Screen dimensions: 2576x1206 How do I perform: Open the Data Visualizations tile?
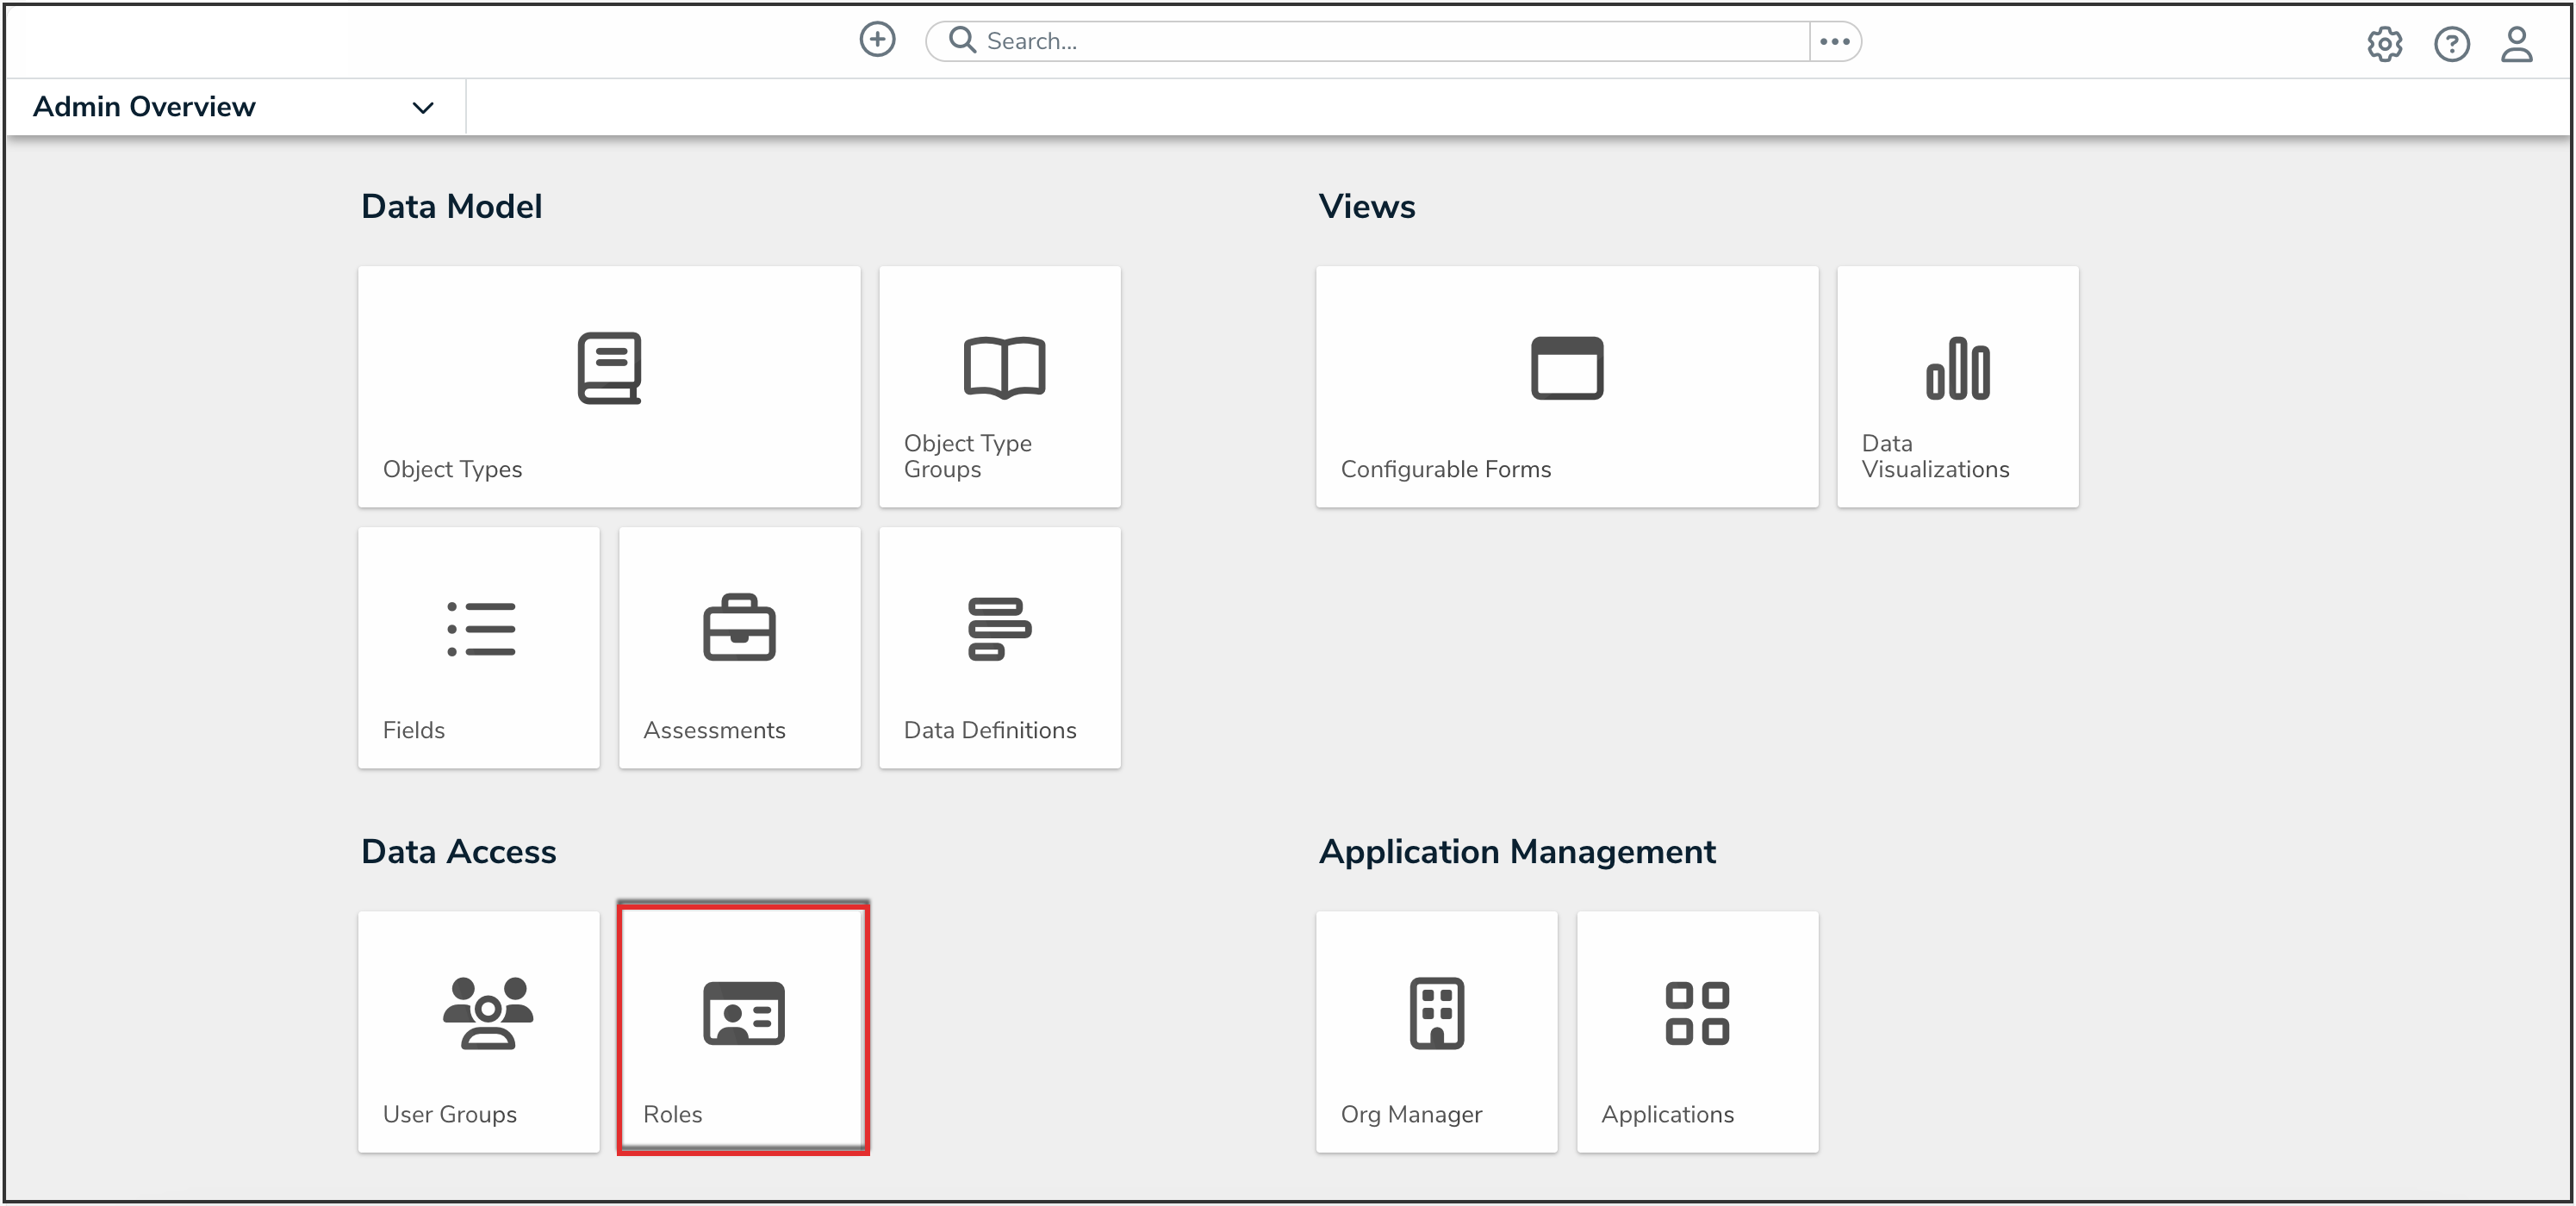point(1957,386)
